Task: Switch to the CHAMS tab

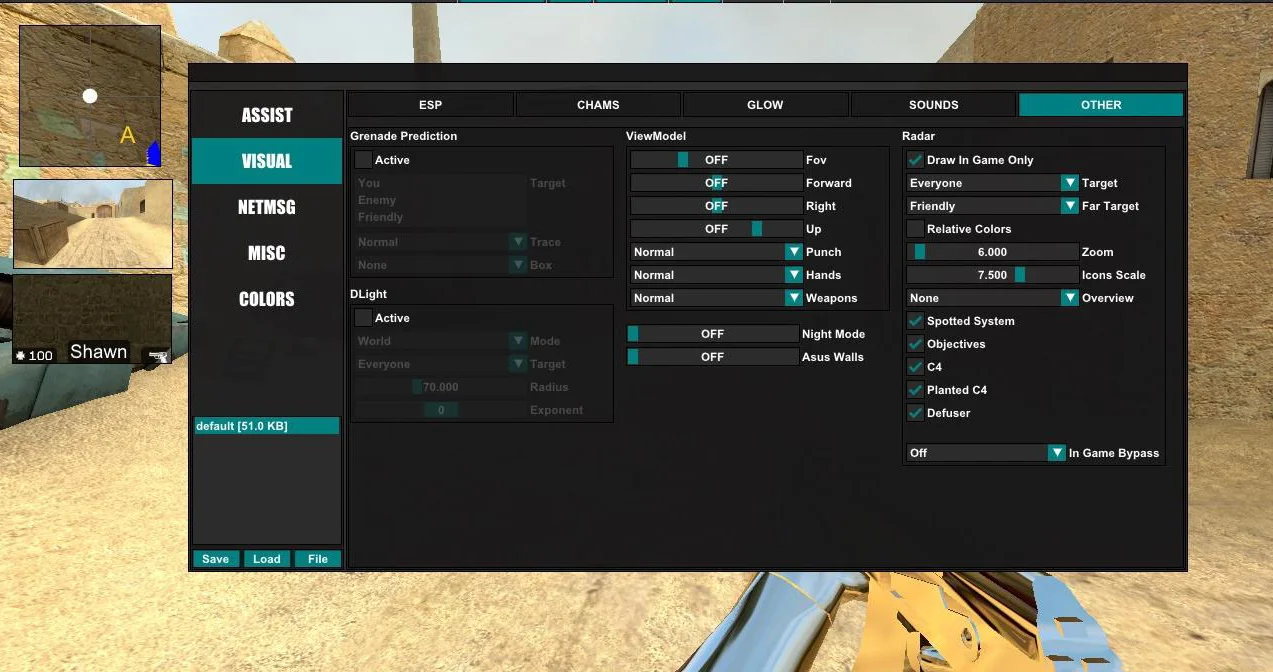Action: (x=598, y=105)
